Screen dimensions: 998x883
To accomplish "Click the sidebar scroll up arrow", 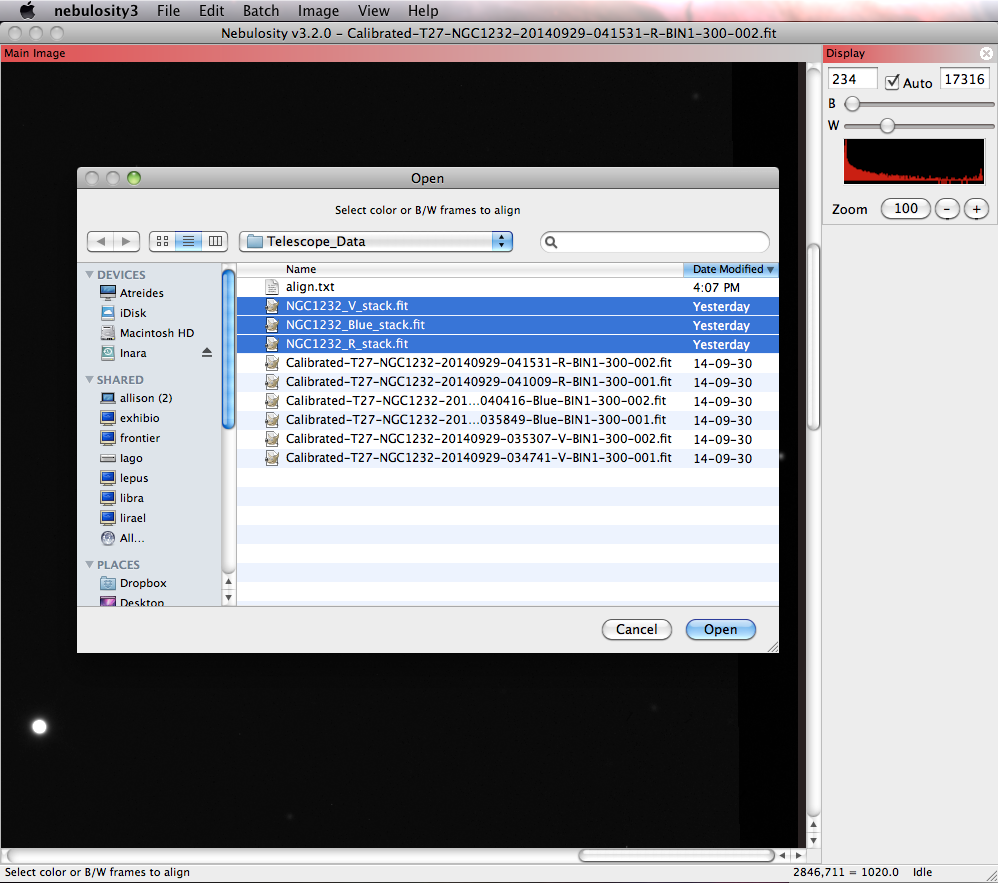I will coord(228,581).
